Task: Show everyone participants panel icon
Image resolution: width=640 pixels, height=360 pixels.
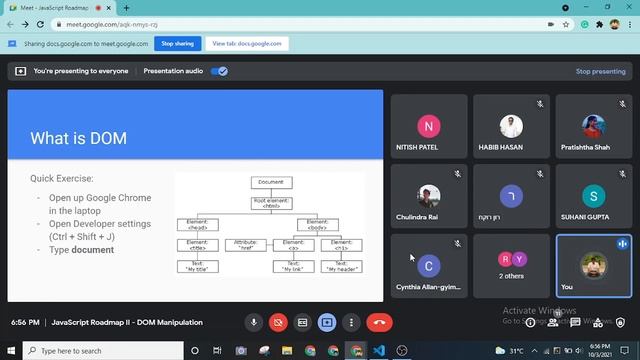Action: (x=553, y=323)
